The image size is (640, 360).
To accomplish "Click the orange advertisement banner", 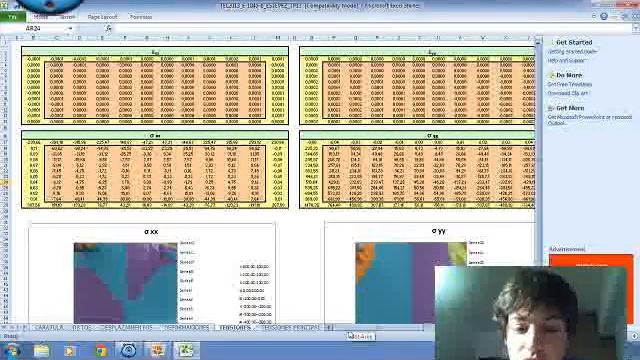I will pos(591,260).
